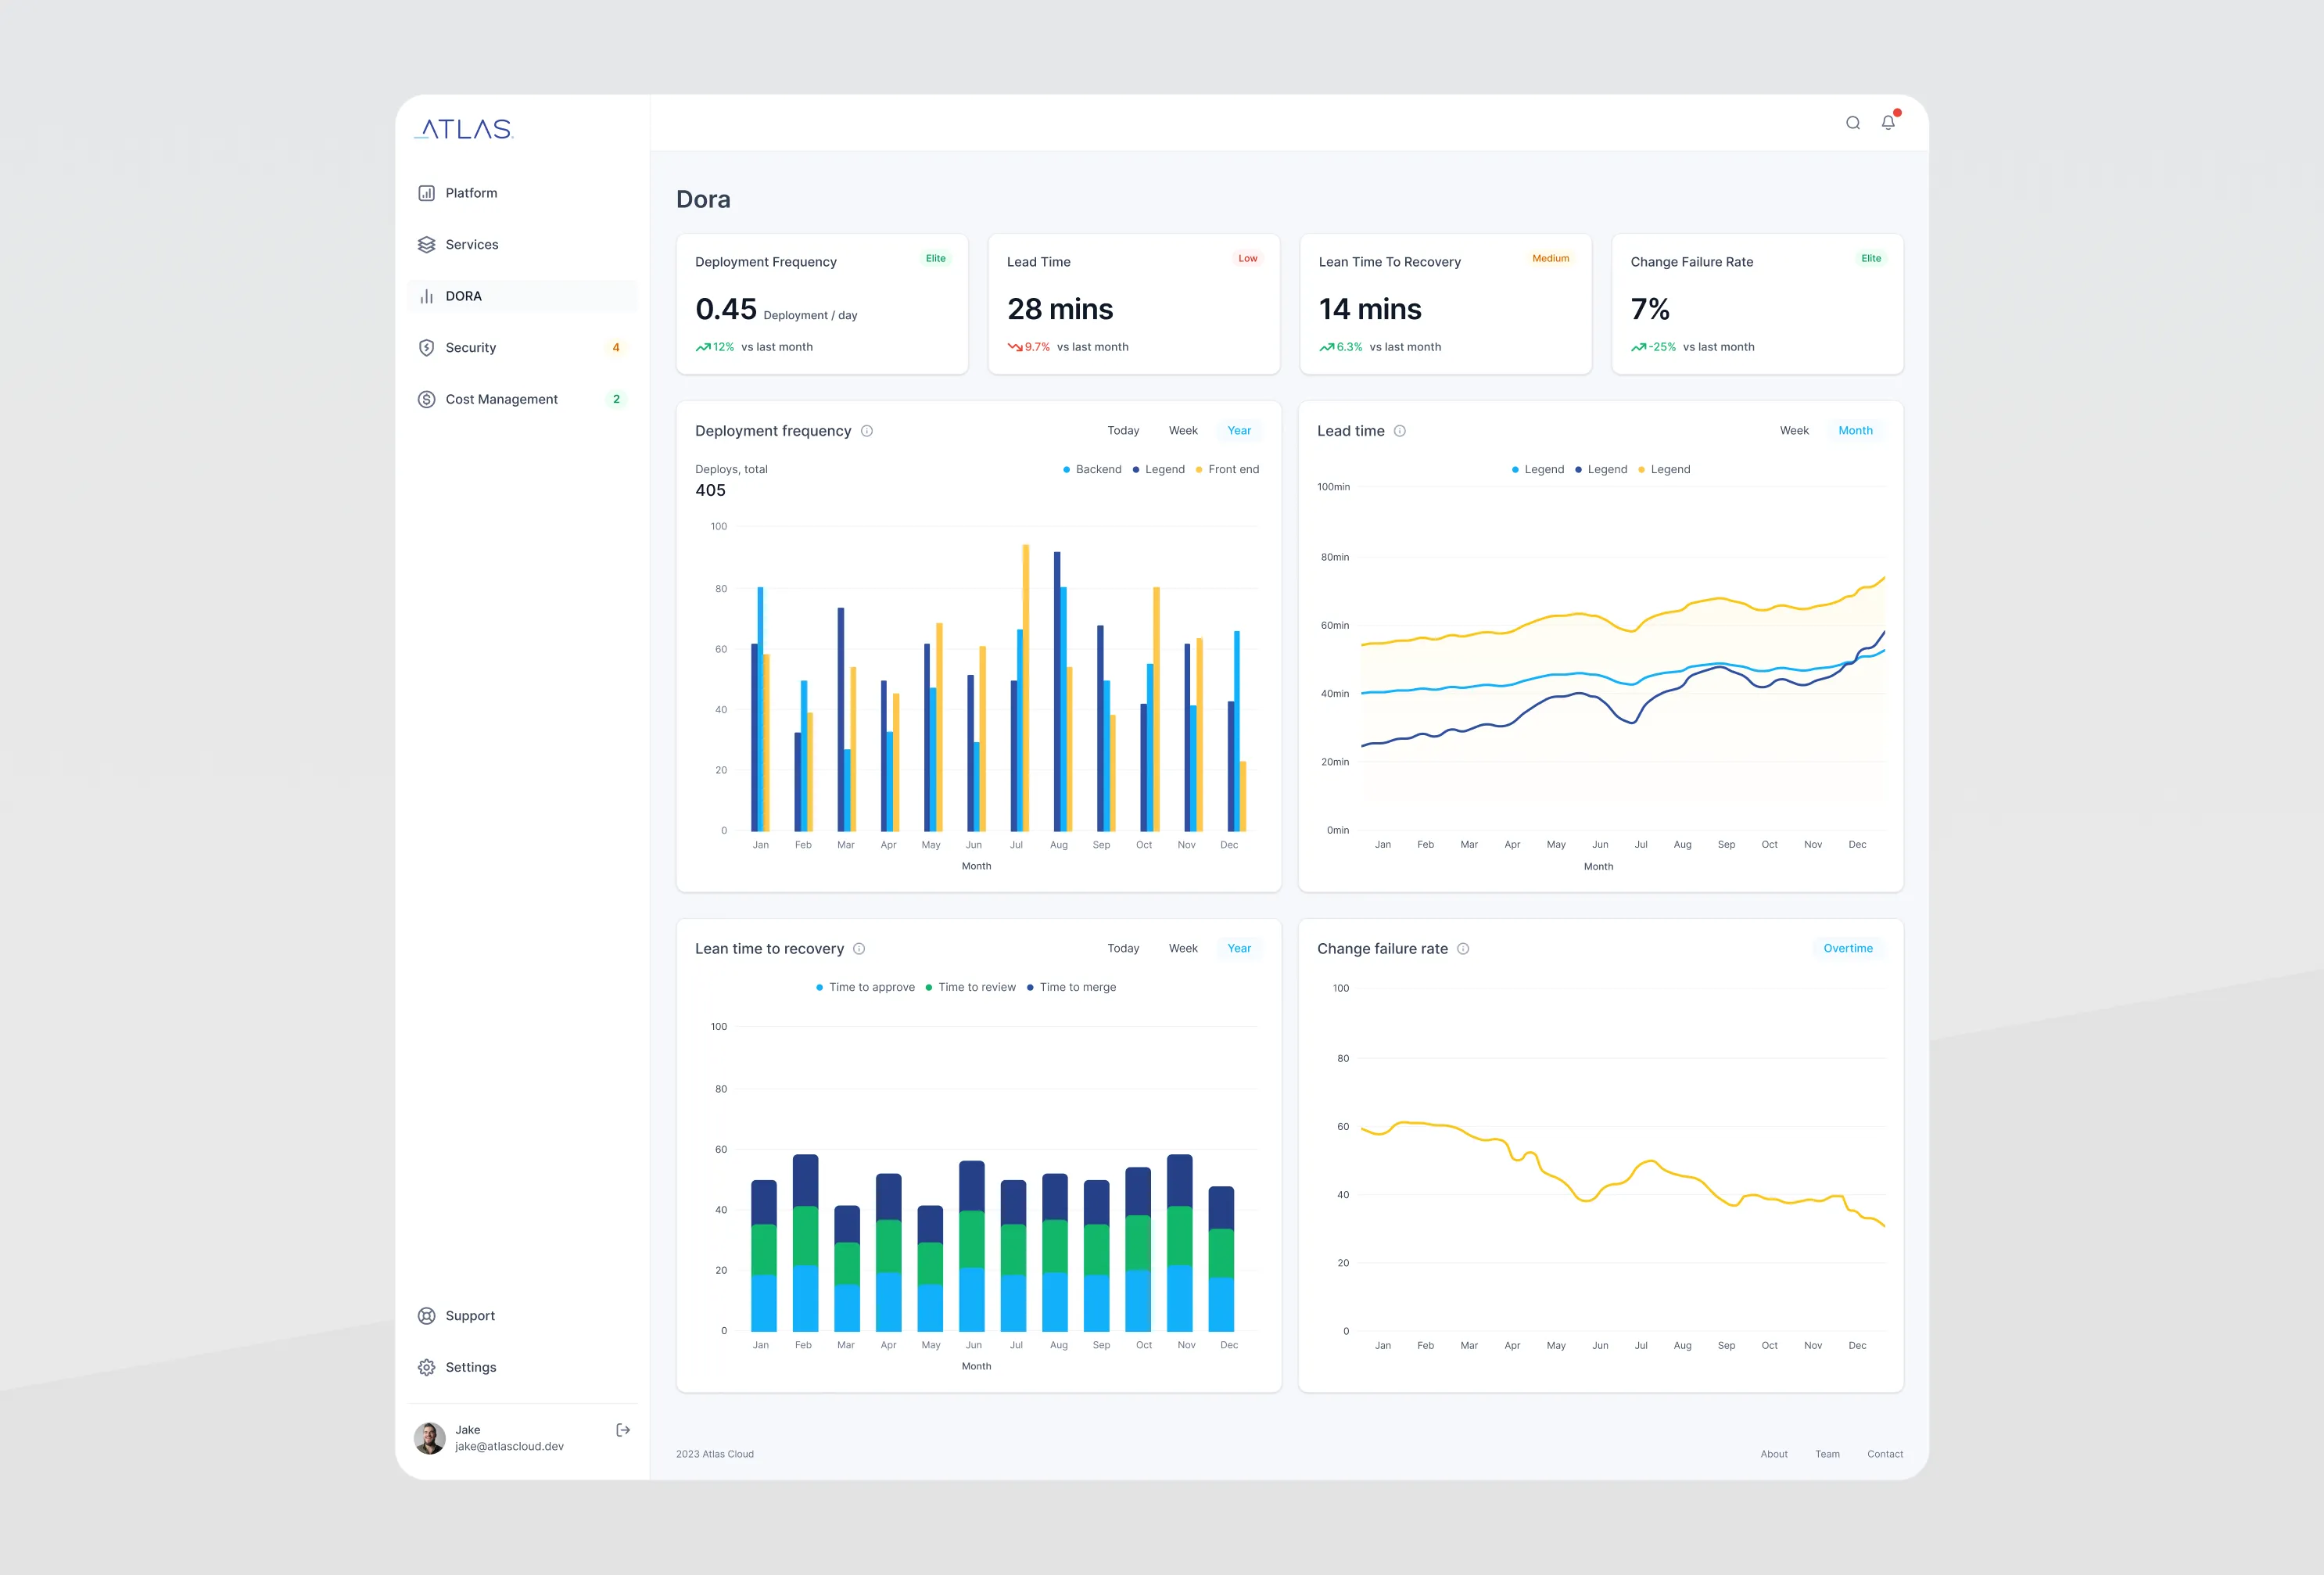
Task: Click the -25% failure rate trend arrow
Action: click(1639, 347)
